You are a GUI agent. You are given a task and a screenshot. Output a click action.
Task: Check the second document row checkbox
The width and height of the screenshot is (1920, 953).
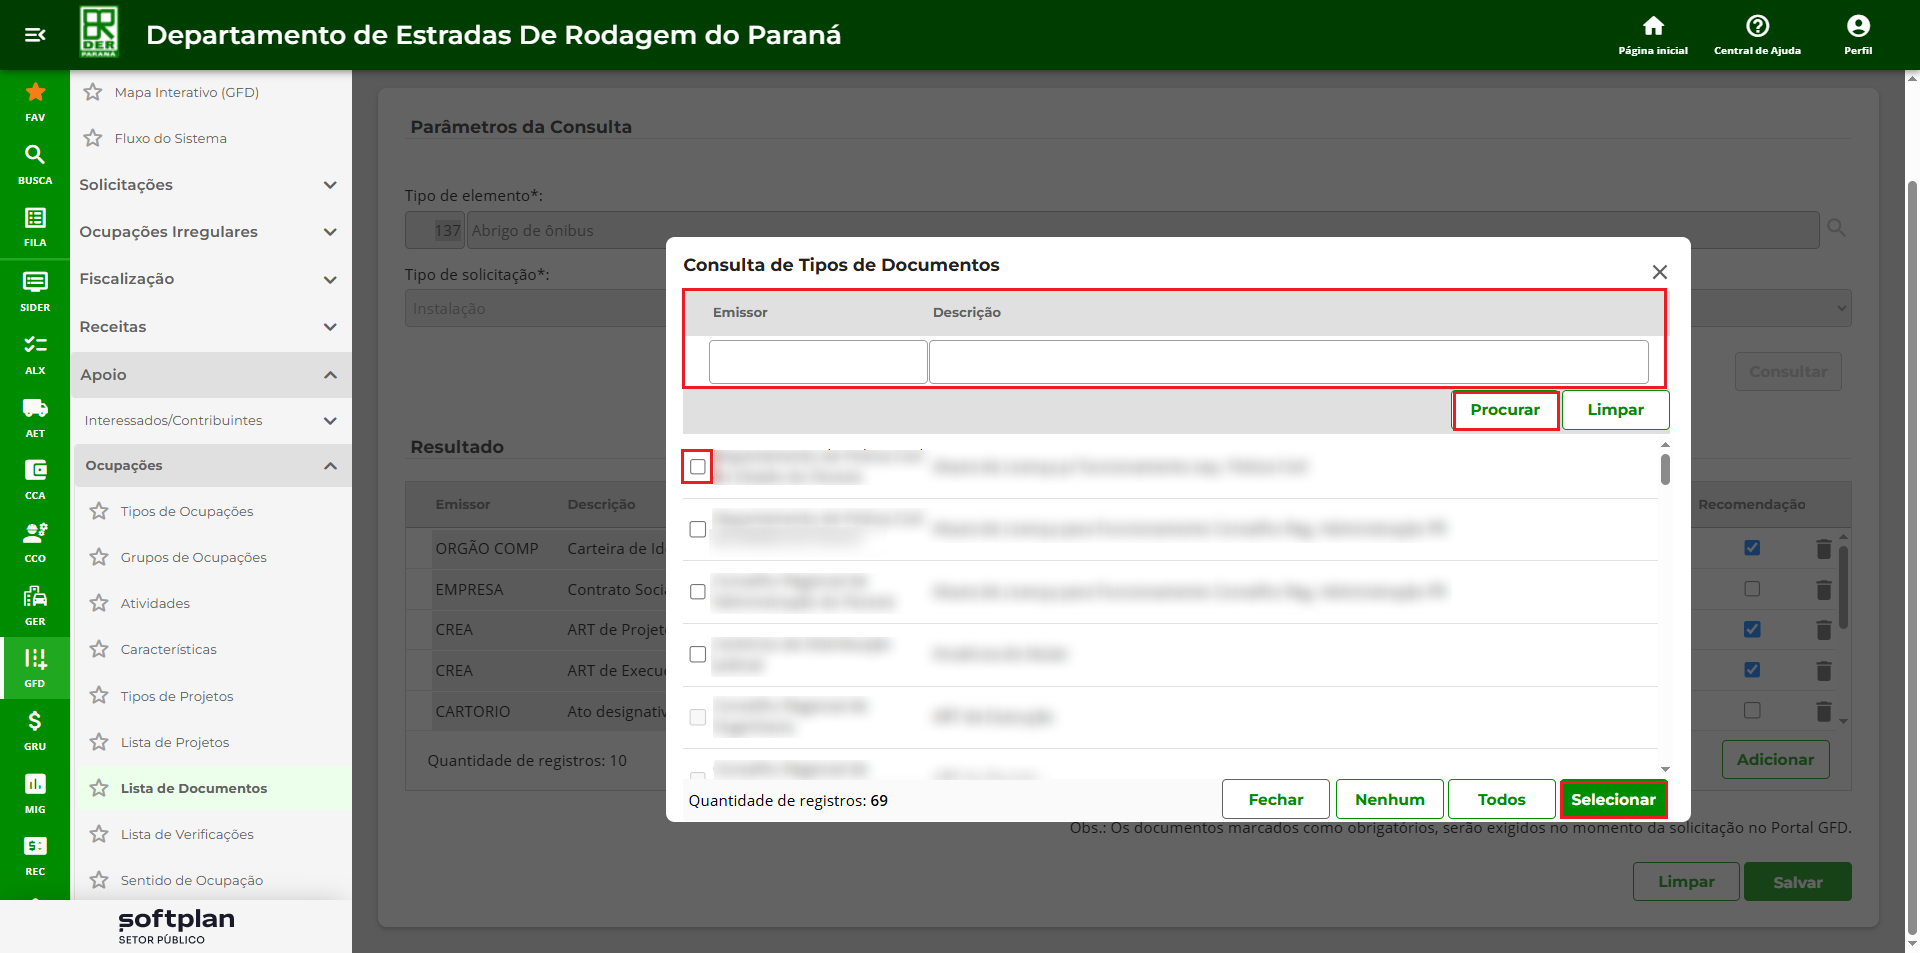click(x=698, y=529)
